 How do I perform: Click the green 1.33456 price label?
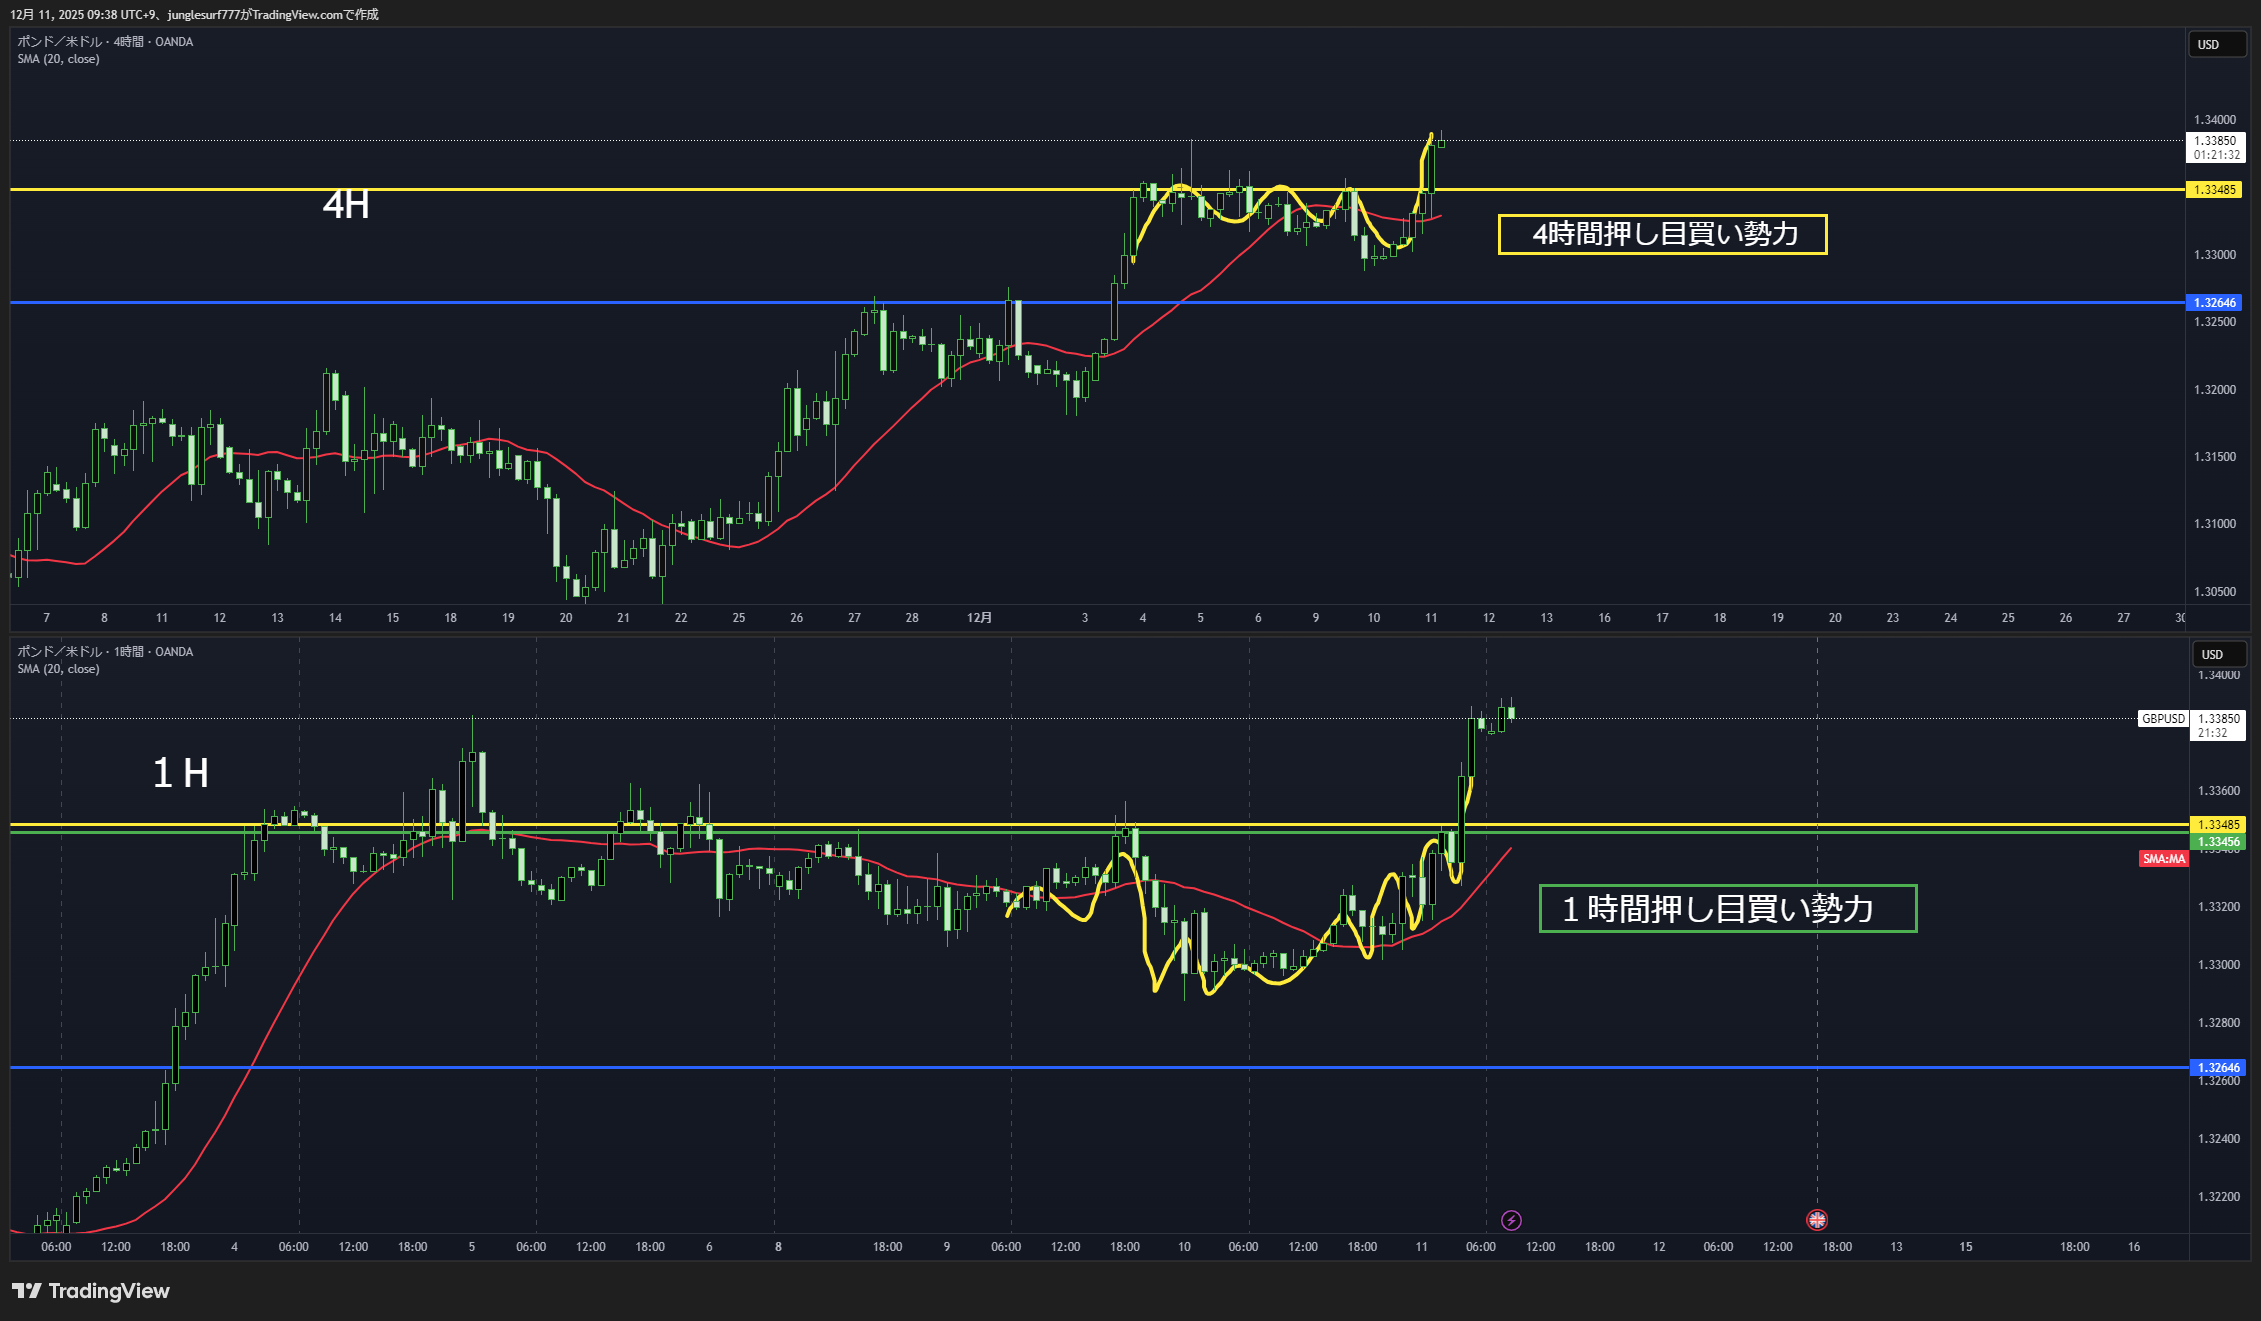point(2217,842)
